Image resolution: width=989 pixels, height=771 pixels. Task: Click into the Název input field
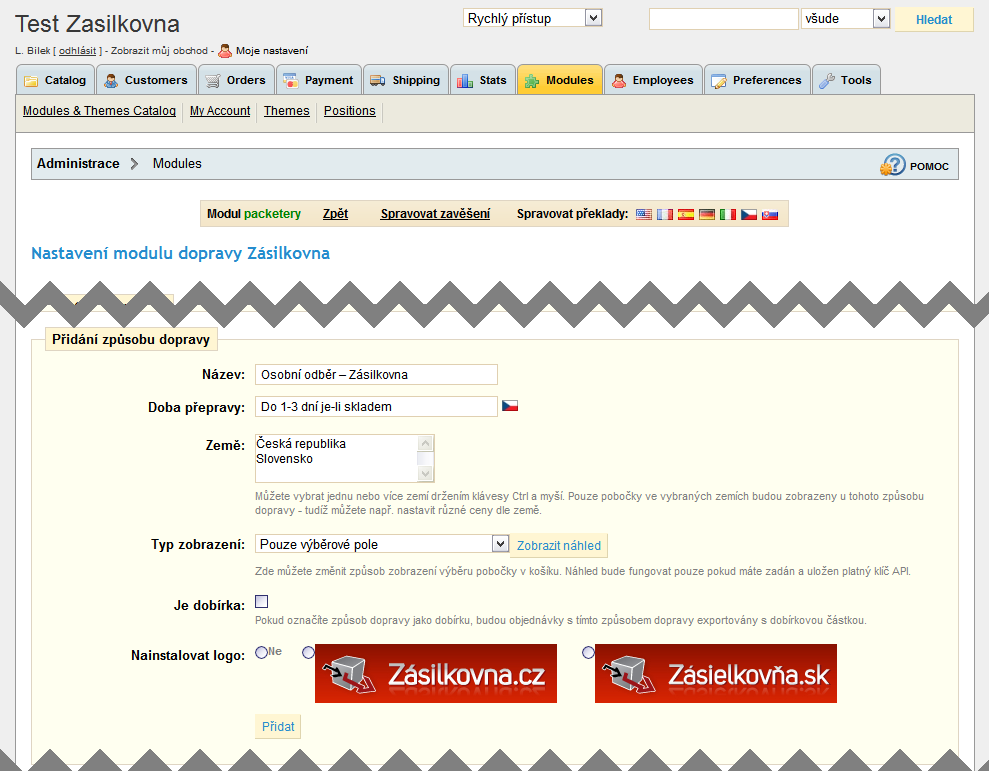coord(376,375)
